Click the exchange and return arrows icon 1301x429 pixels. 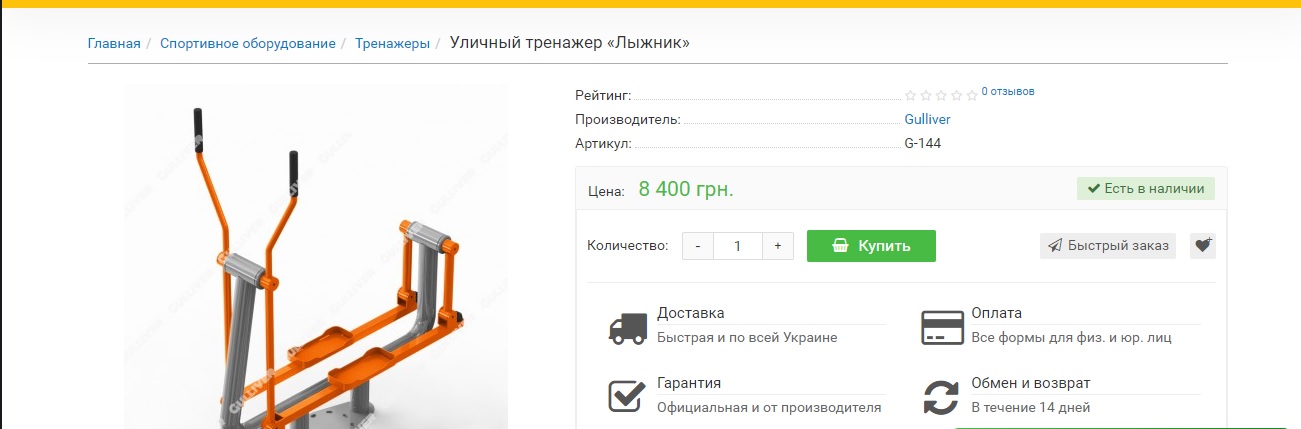point(941,397)
